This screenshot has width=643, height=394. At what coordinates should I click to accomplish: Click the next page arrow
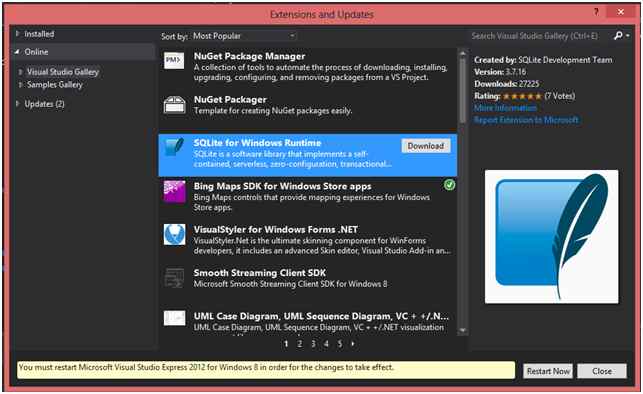click(x=353, y=344)
